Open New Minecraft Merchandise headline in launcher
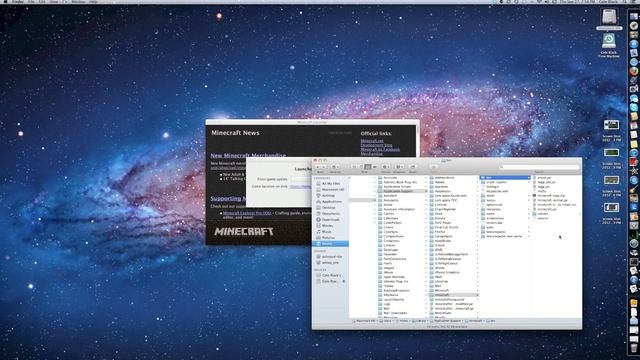 248,155
